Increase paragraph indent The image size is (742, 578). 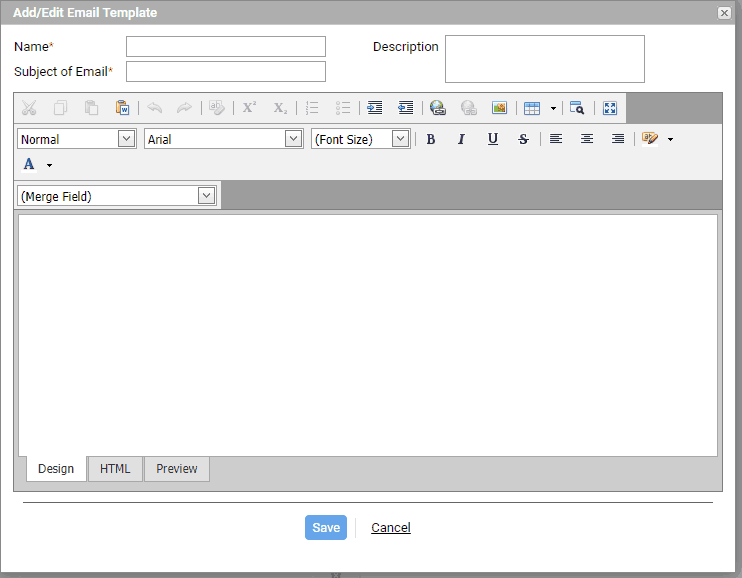pos(375,108)
